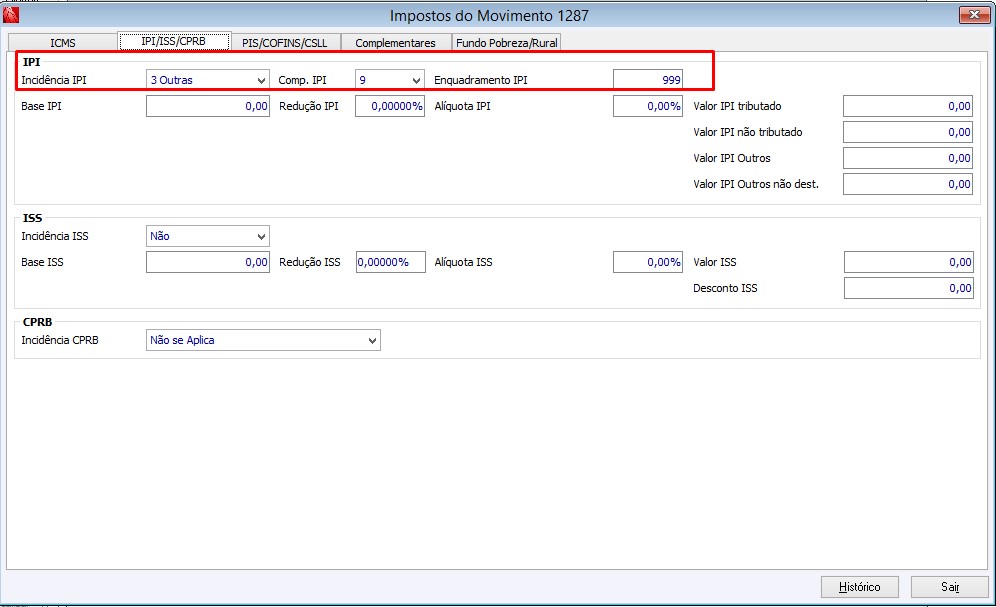Open the Incidência ISS dropdown
Viewport: 996px width, 607px height.
(x=208, y=236)
